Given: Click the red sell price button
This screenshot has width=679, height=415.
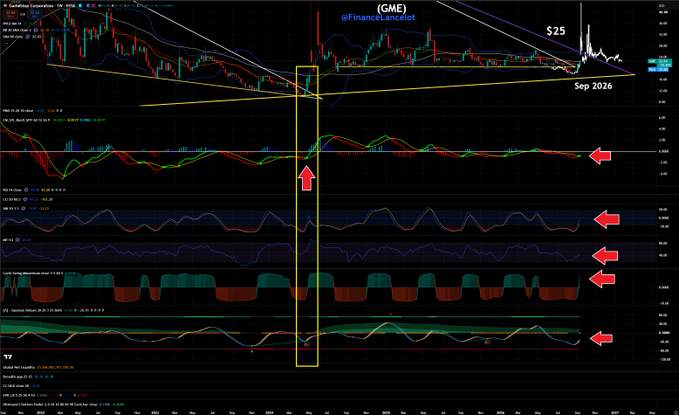Looking at the screenshot, I should click(x=10, y=14).
